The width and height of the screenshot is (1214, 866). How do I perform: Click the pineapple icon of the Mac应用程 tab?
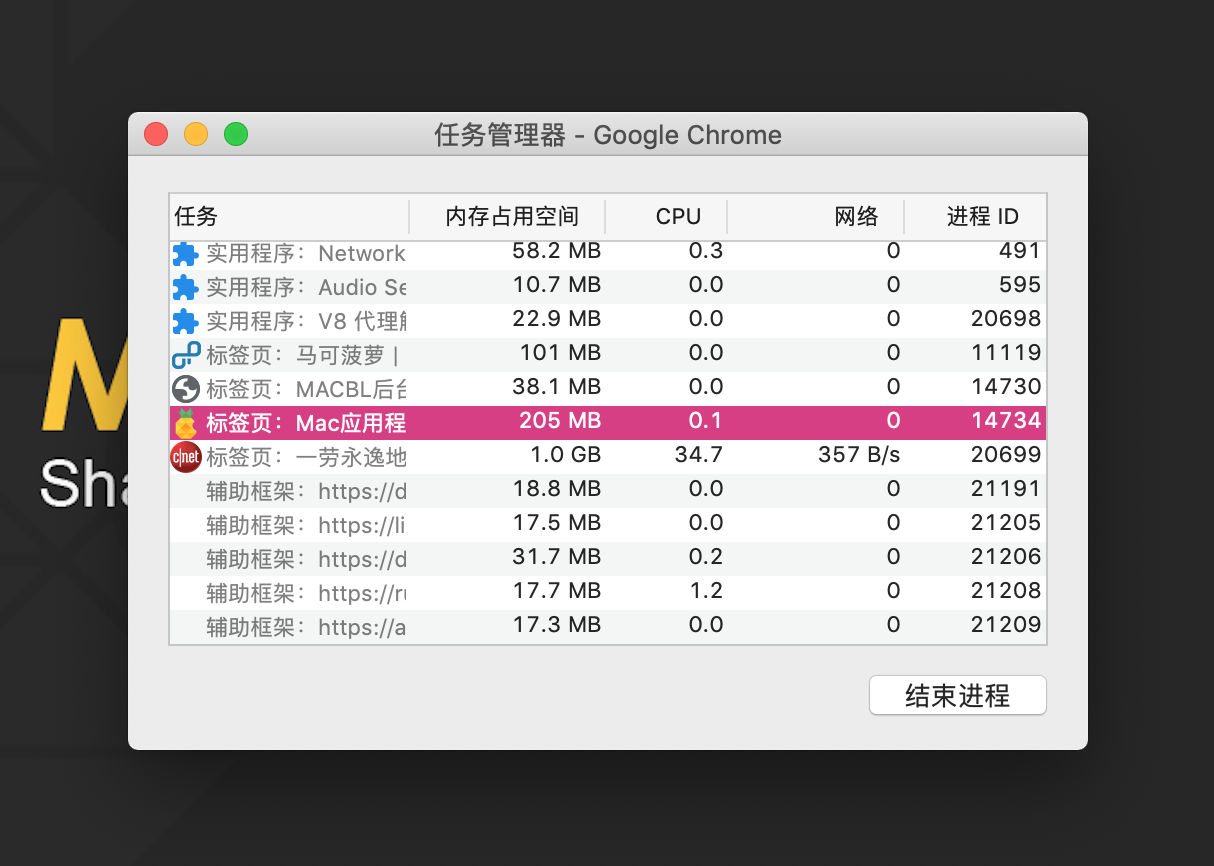coord(186,424)
